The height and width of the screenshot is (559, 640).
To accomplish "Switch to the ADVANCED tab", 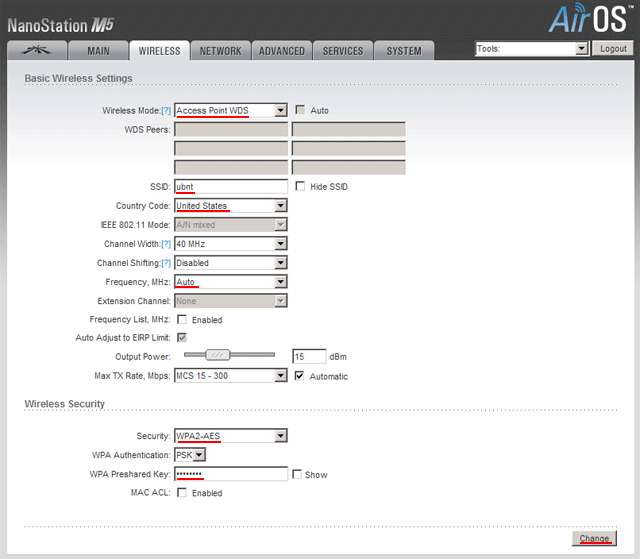I will [x=282, y=51].
